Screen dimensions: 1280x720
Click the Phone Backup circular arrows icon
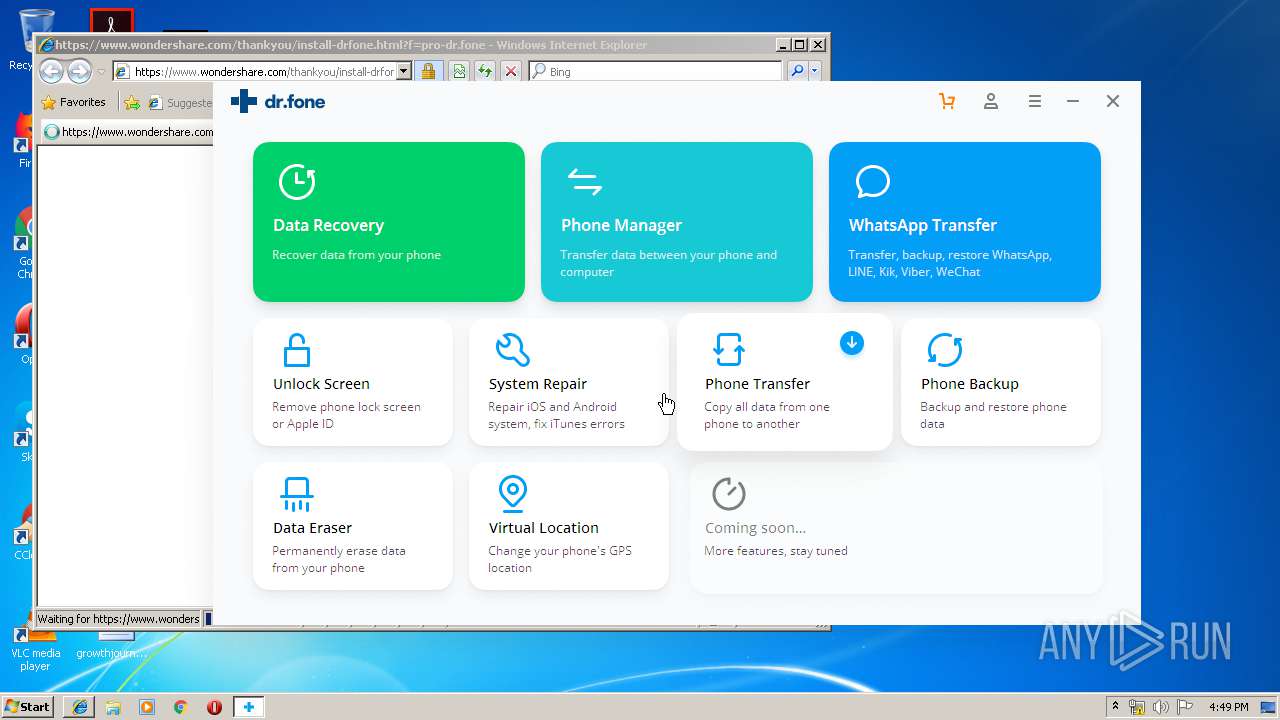tap(945, 350)
